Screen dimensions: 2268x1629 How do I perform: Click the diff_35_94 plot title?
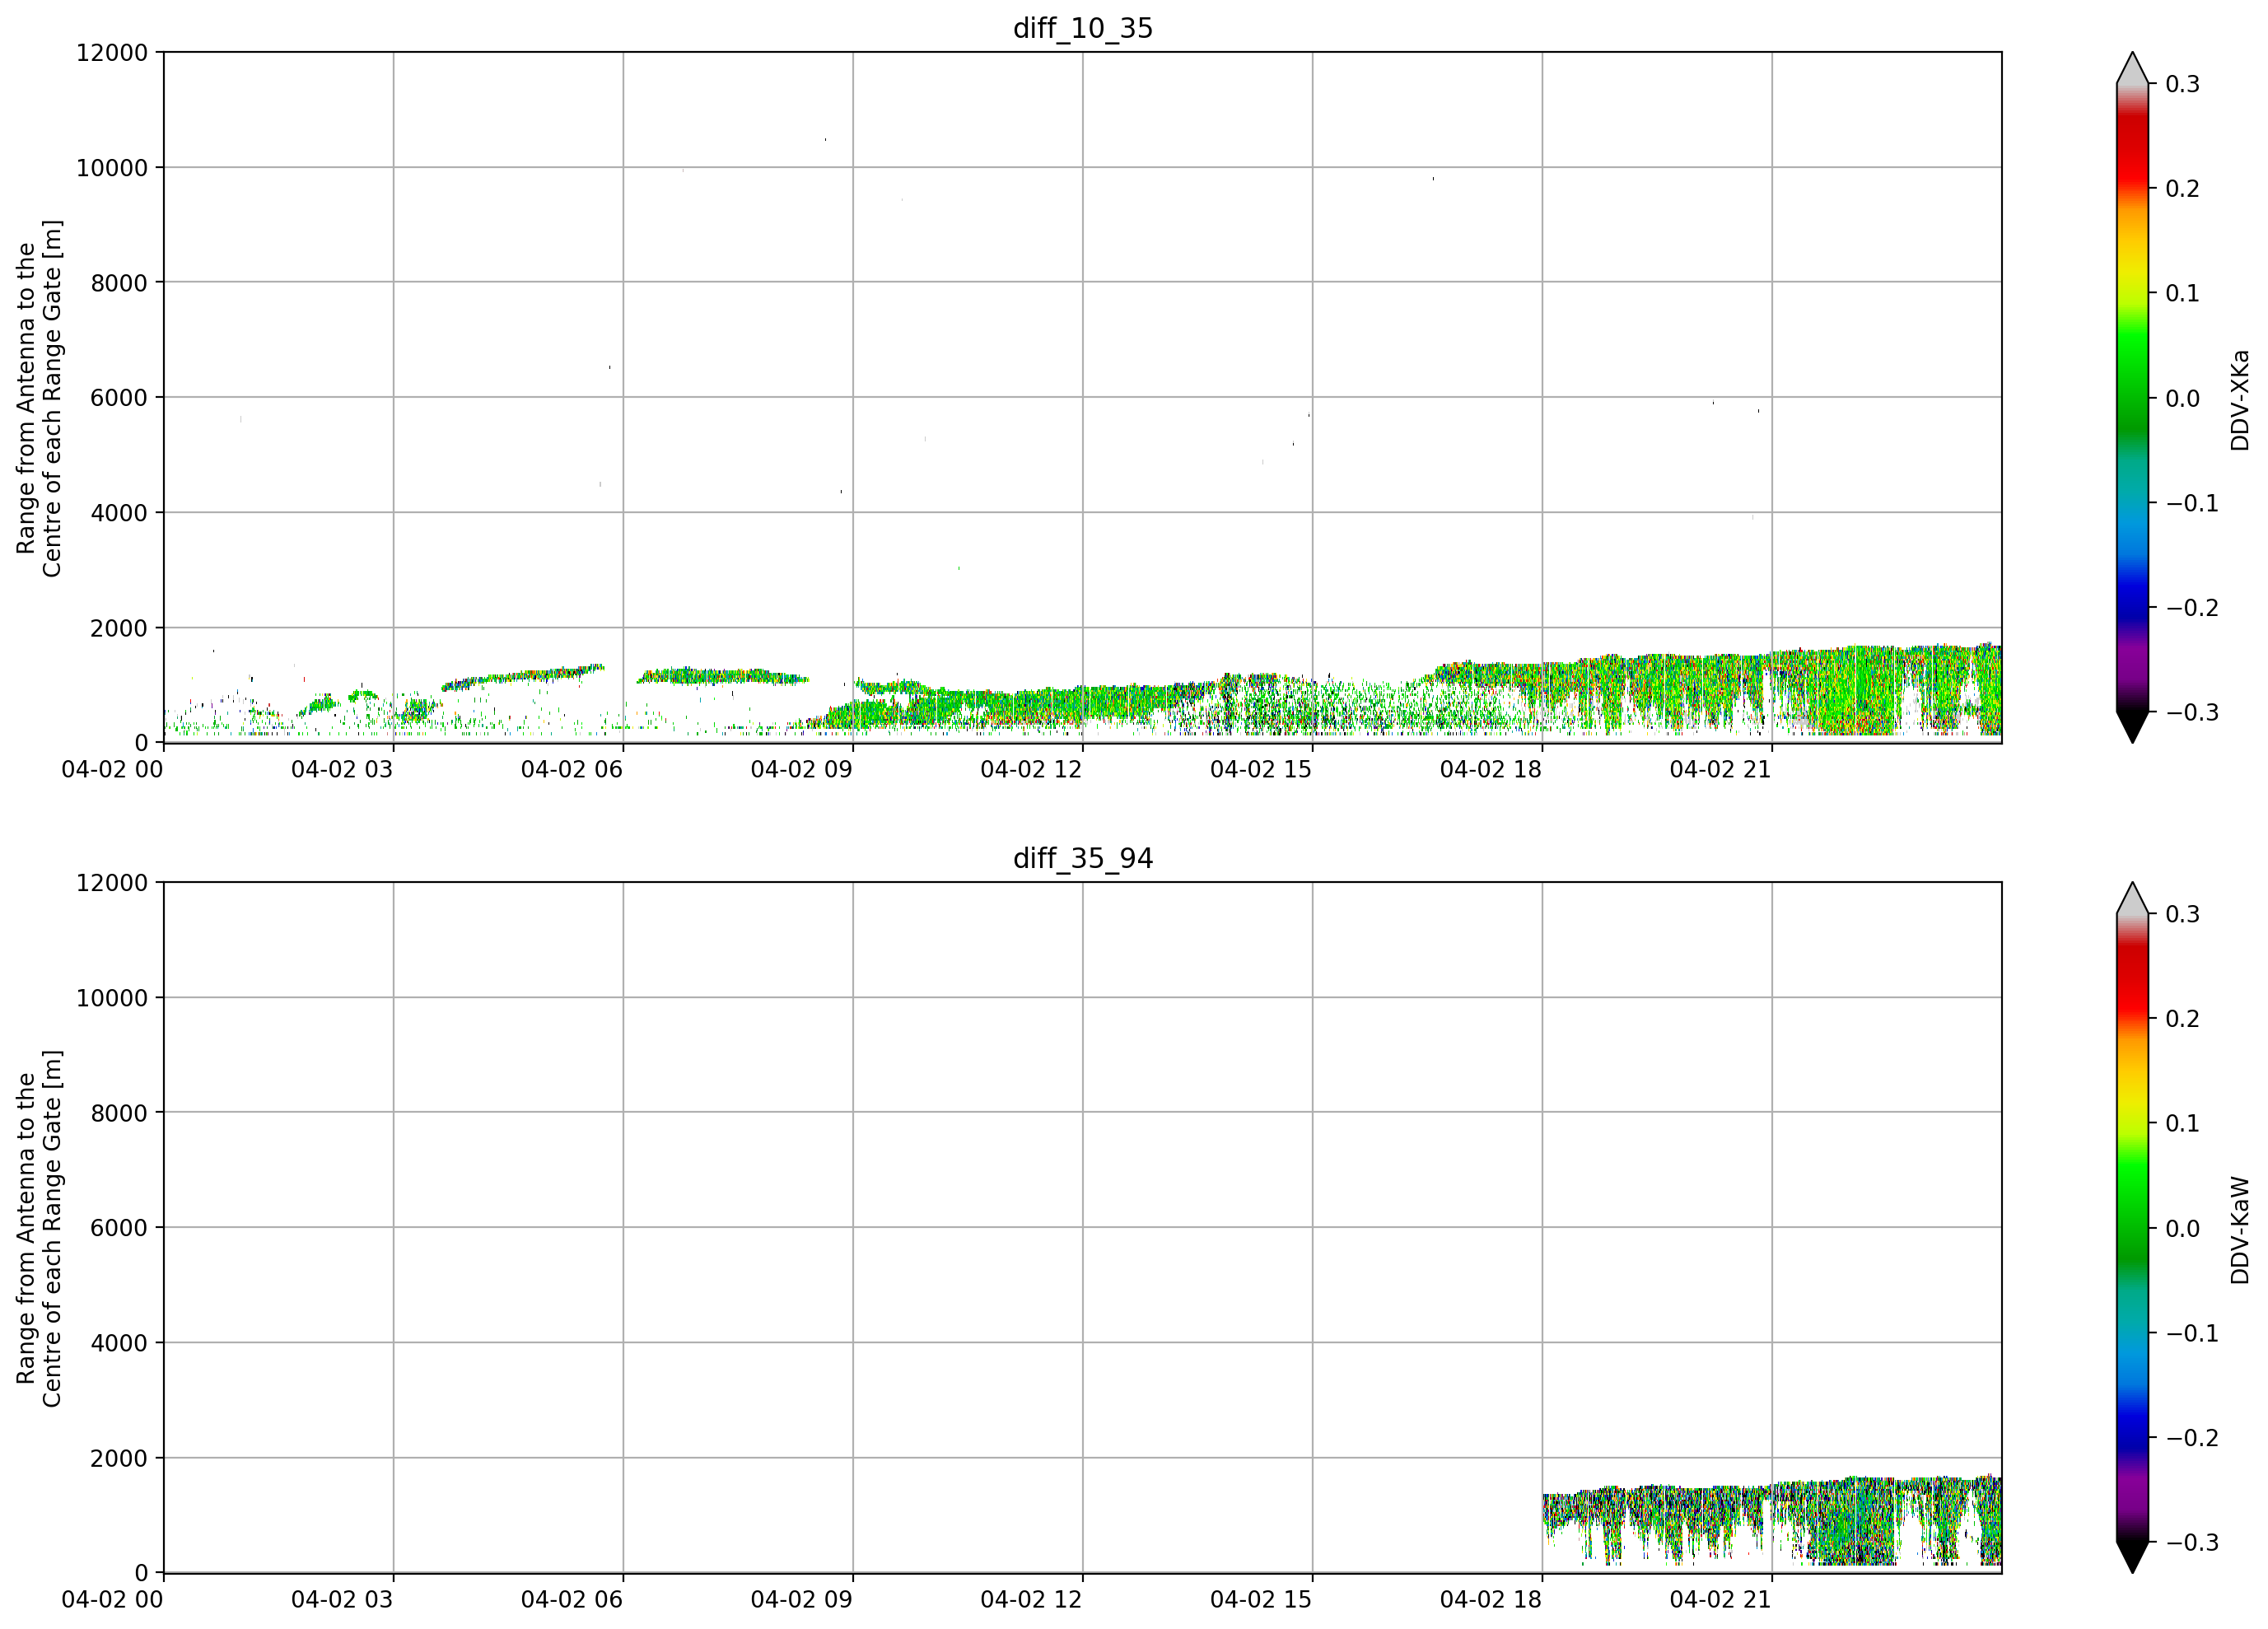tap(1083, 858)
